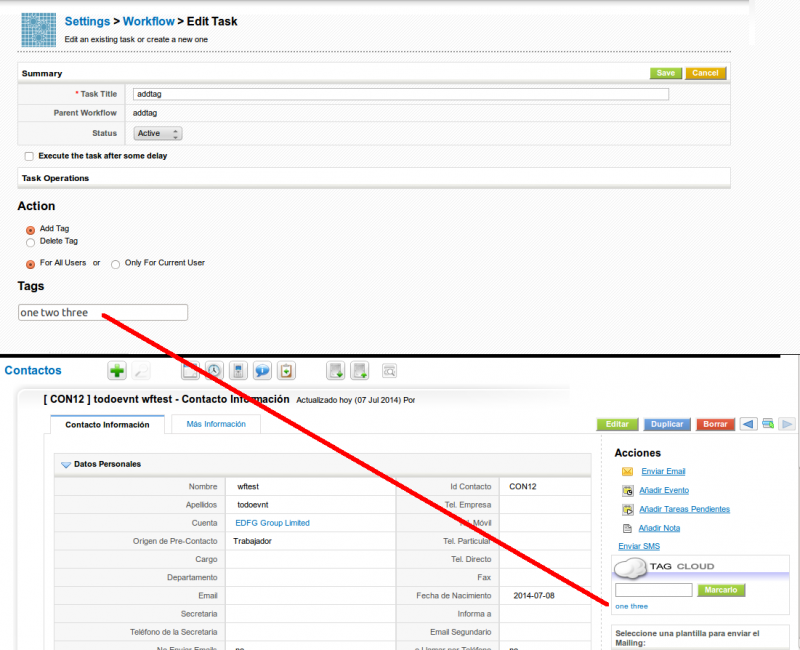Click the green plus create contact icon
The image size is (800, 650).
click(117, 371)
